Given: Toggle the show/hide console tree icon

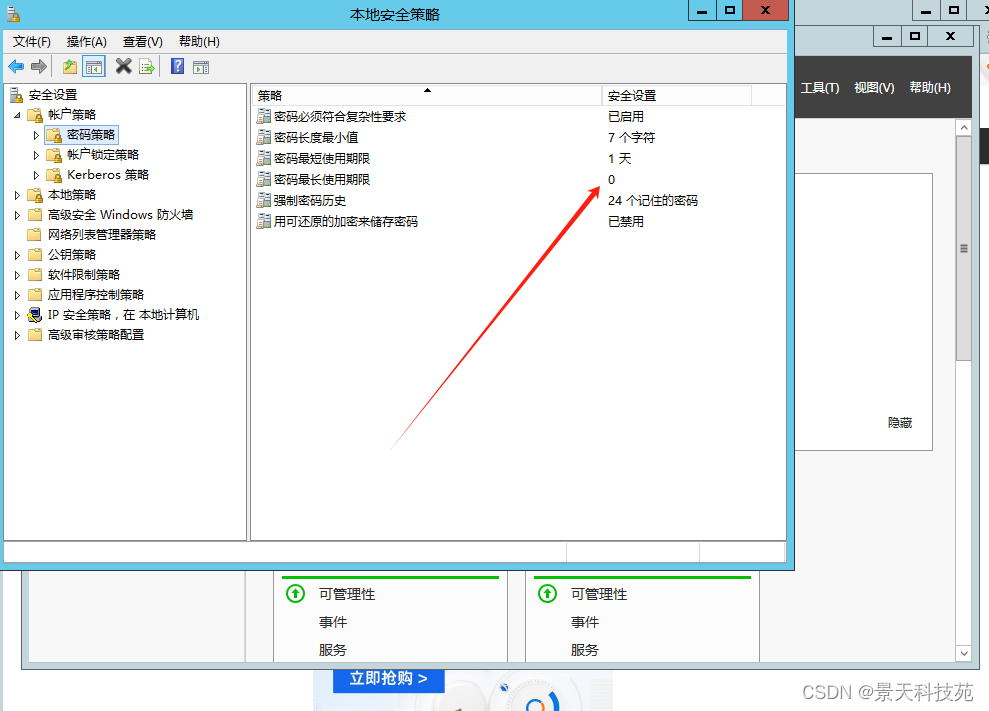Looking at the screenshot, I should 94,66.
